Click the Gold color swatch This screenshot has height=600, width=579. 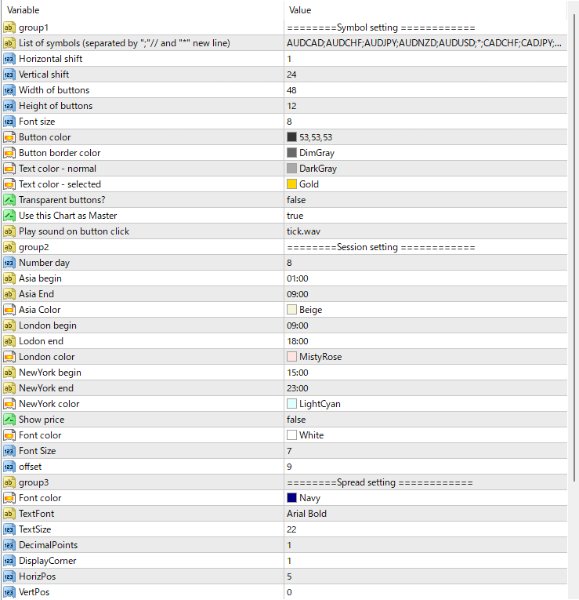point(292,184)
